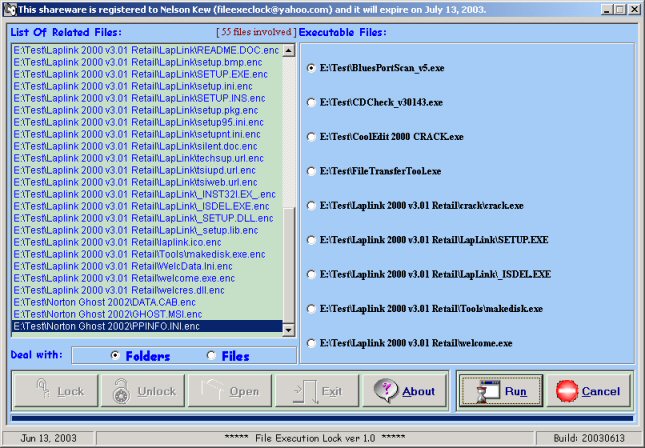Select setup.pkg.enc in file list

pyautogui.click(x=147, y=110)
